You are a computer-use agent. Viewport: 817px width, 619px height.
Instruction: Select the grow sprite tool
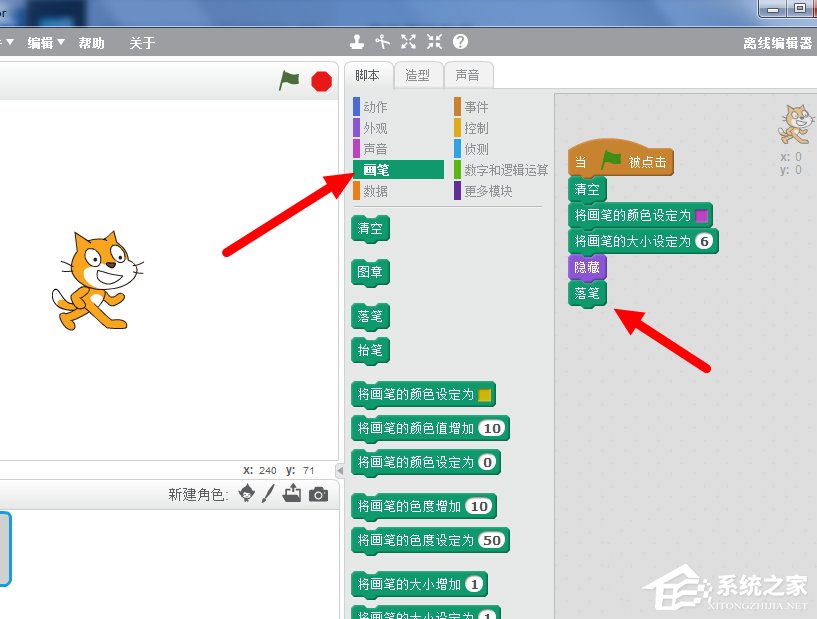tap(408, 41)
